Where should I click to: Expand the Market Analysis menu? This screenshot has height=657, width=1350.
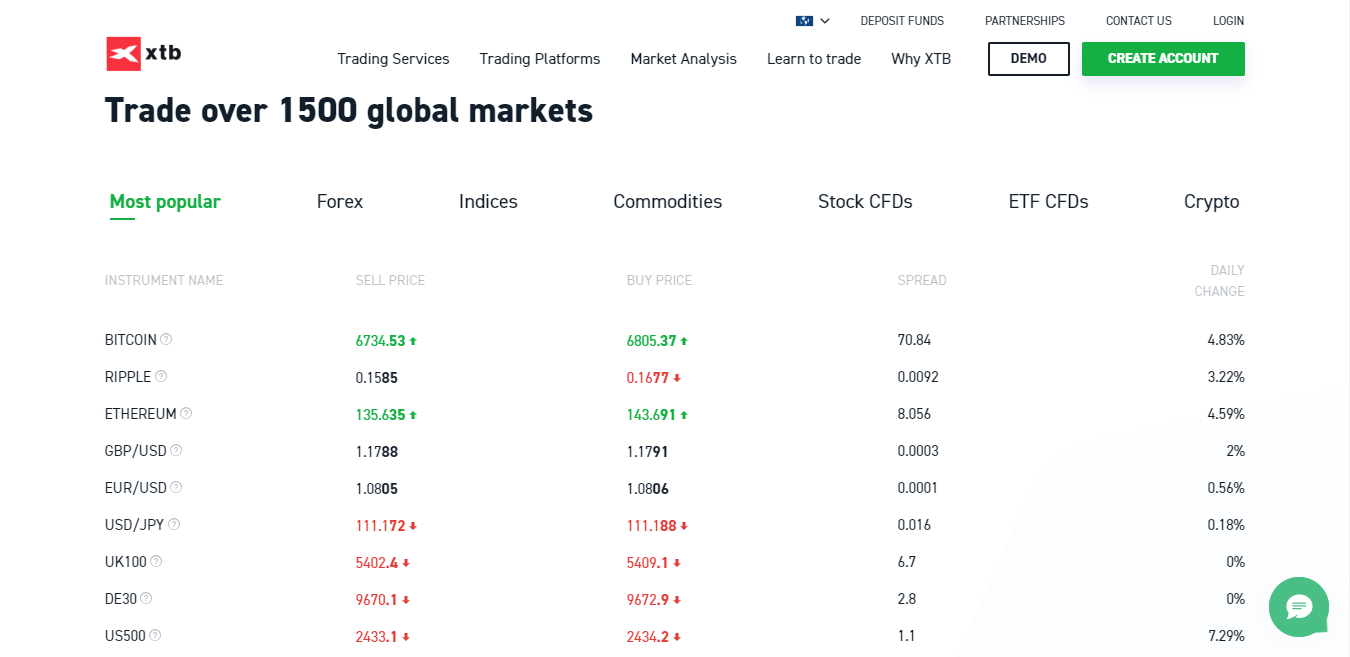[683, 59]
